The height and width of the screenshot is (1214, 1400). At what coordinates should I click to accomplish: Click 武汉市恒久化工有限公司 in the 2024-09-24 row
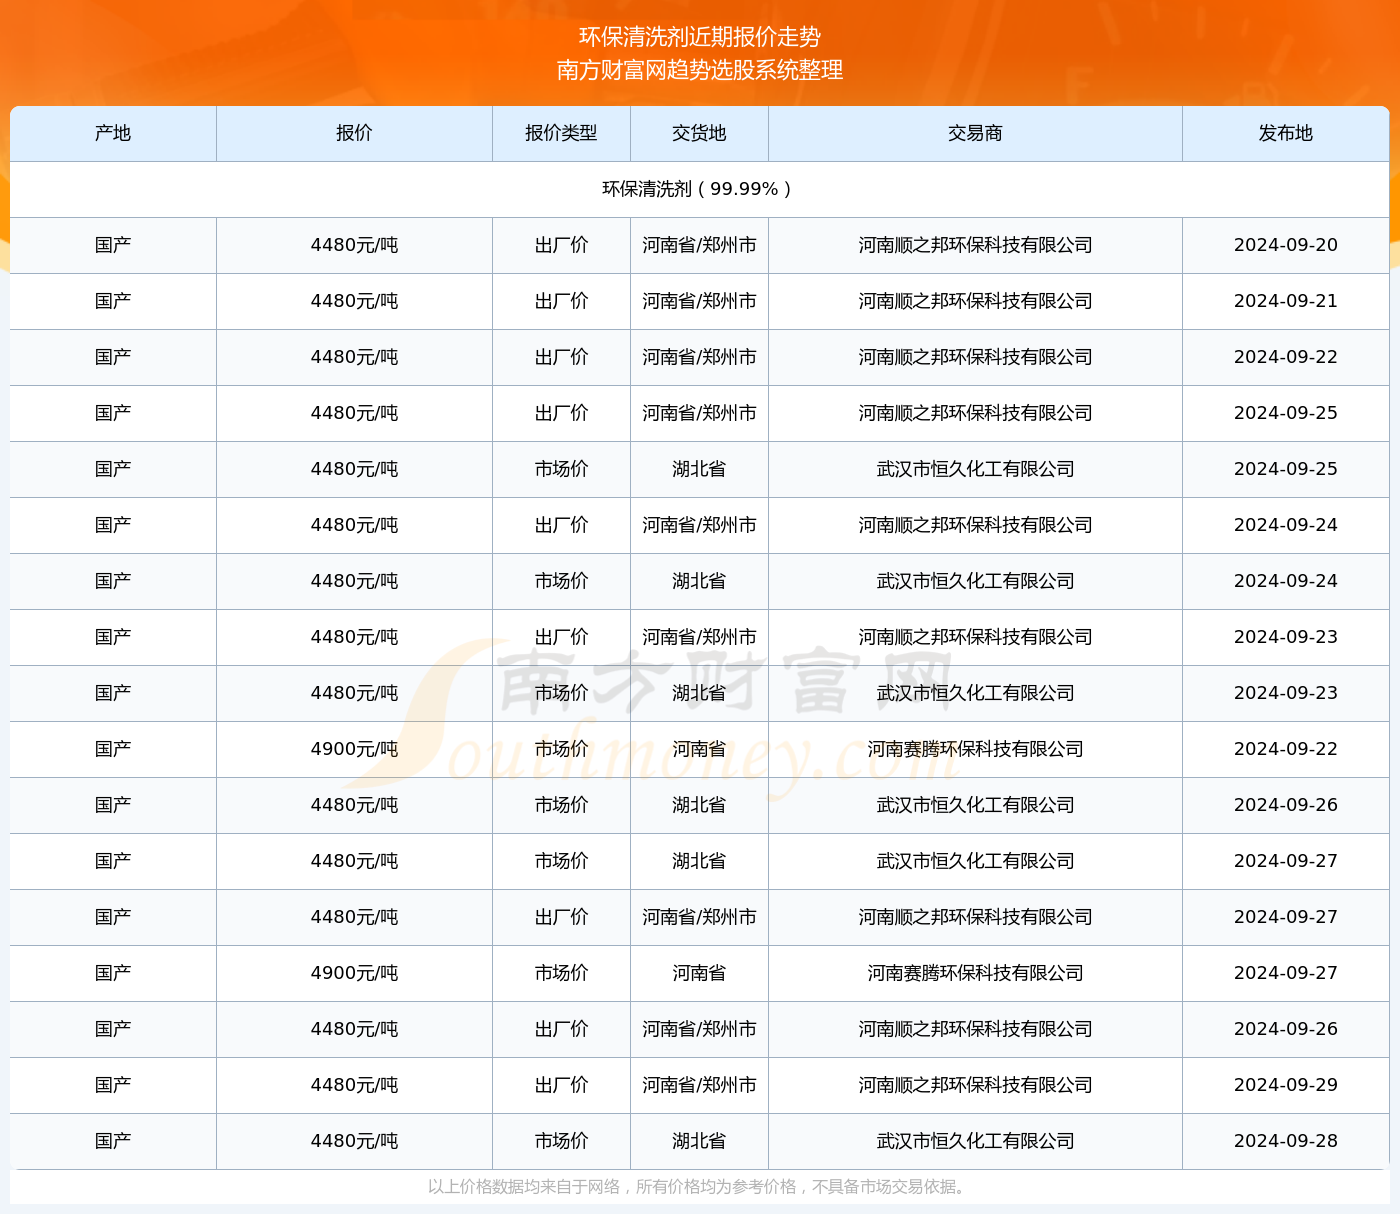(x=975, y=581)
